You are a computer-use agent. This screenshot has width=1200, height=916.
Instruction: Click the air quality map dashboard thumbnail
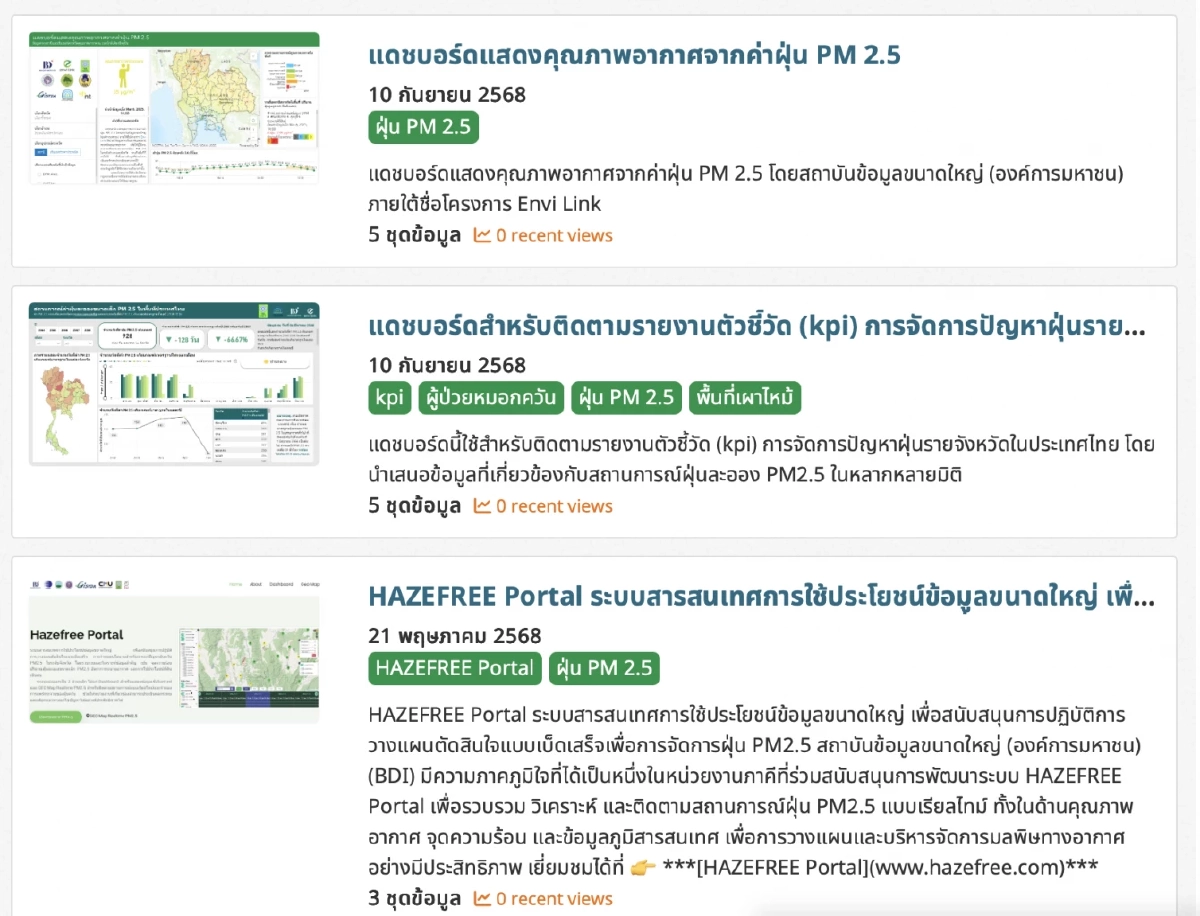click(x=174, y=108)
